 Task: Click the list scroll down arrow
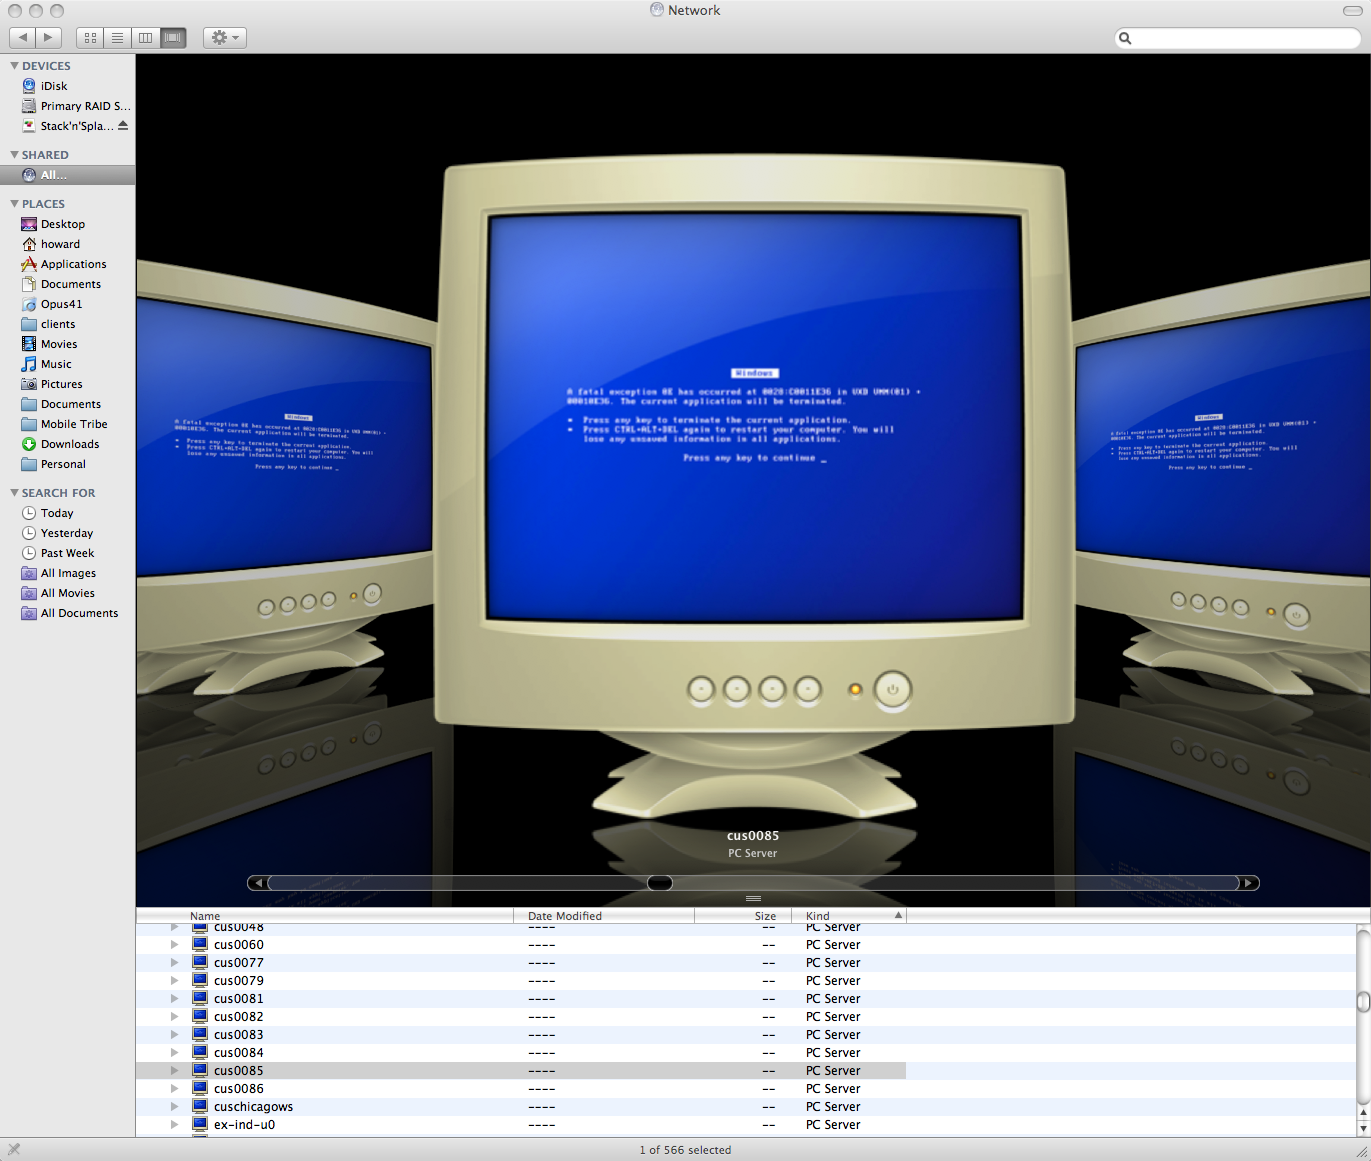click(x=1363, y=1128)
